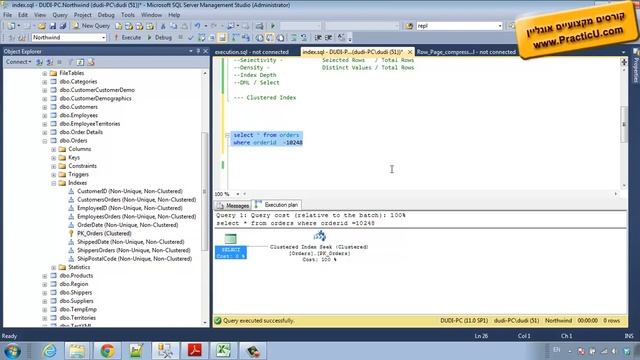Click the Copy toolbar icon

tap(173, 26)
